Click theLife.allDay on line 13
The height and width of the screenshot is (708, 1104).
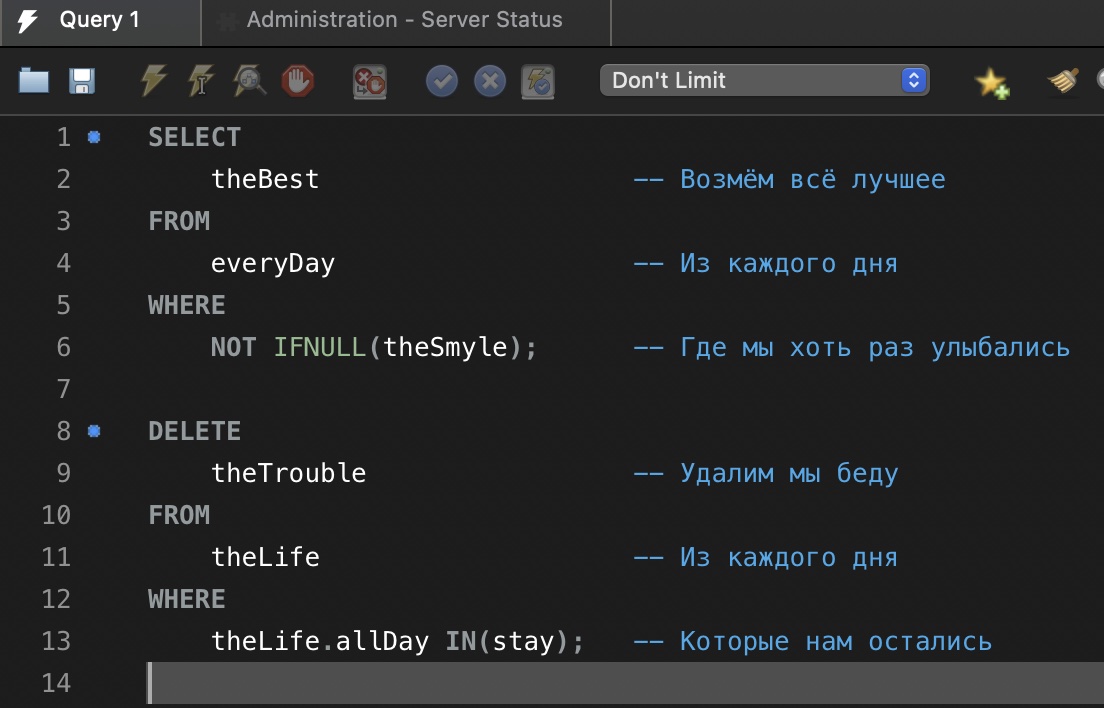click(x=320, y=641)
